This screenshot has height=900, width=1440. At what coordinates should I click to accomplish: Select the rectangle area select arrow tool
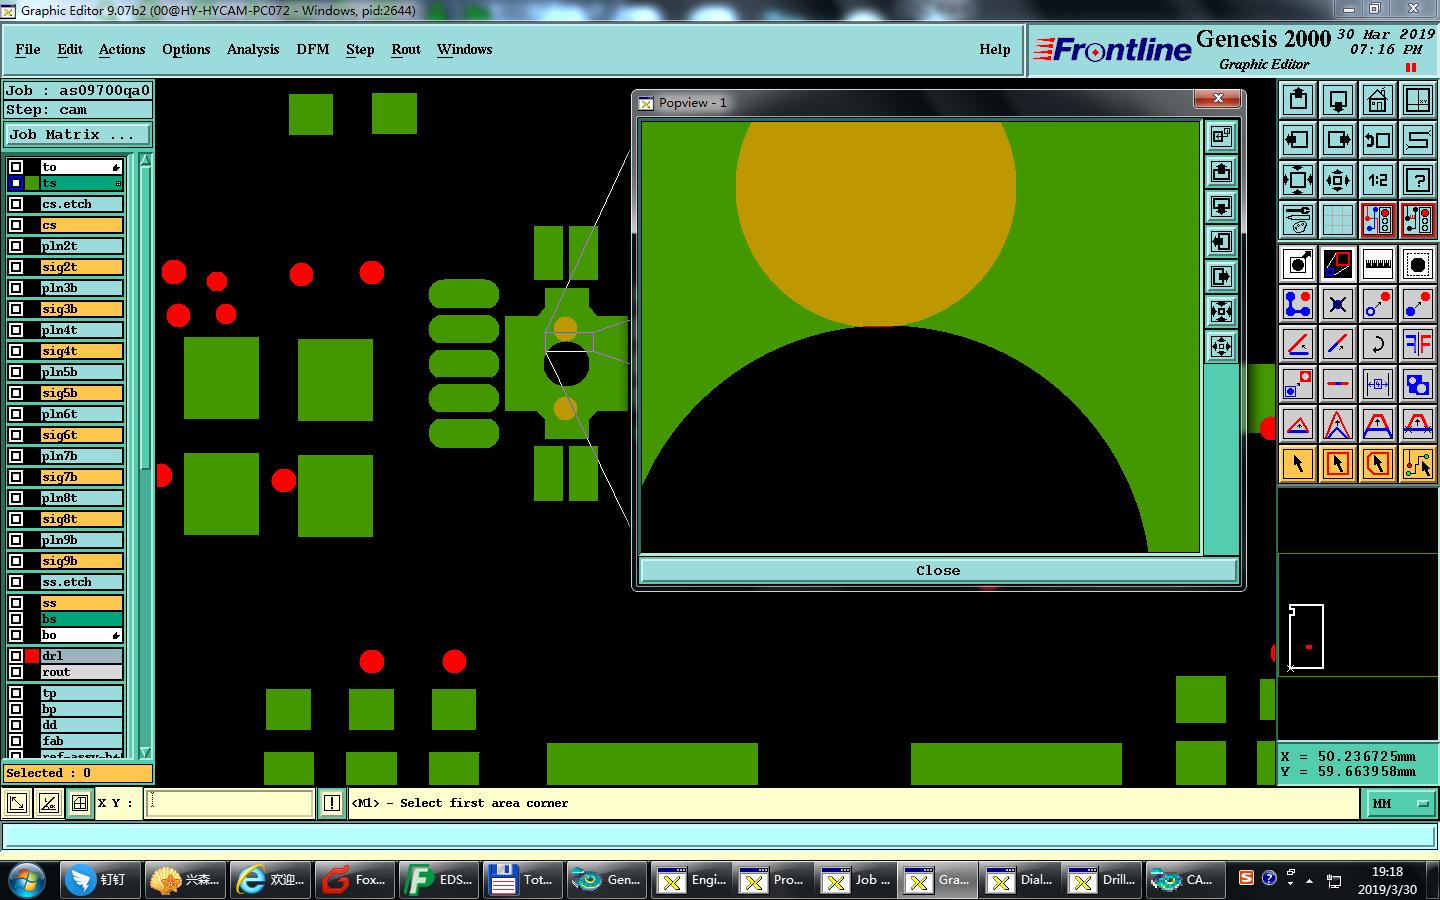pyautogui.click(x=1338, y=464)
